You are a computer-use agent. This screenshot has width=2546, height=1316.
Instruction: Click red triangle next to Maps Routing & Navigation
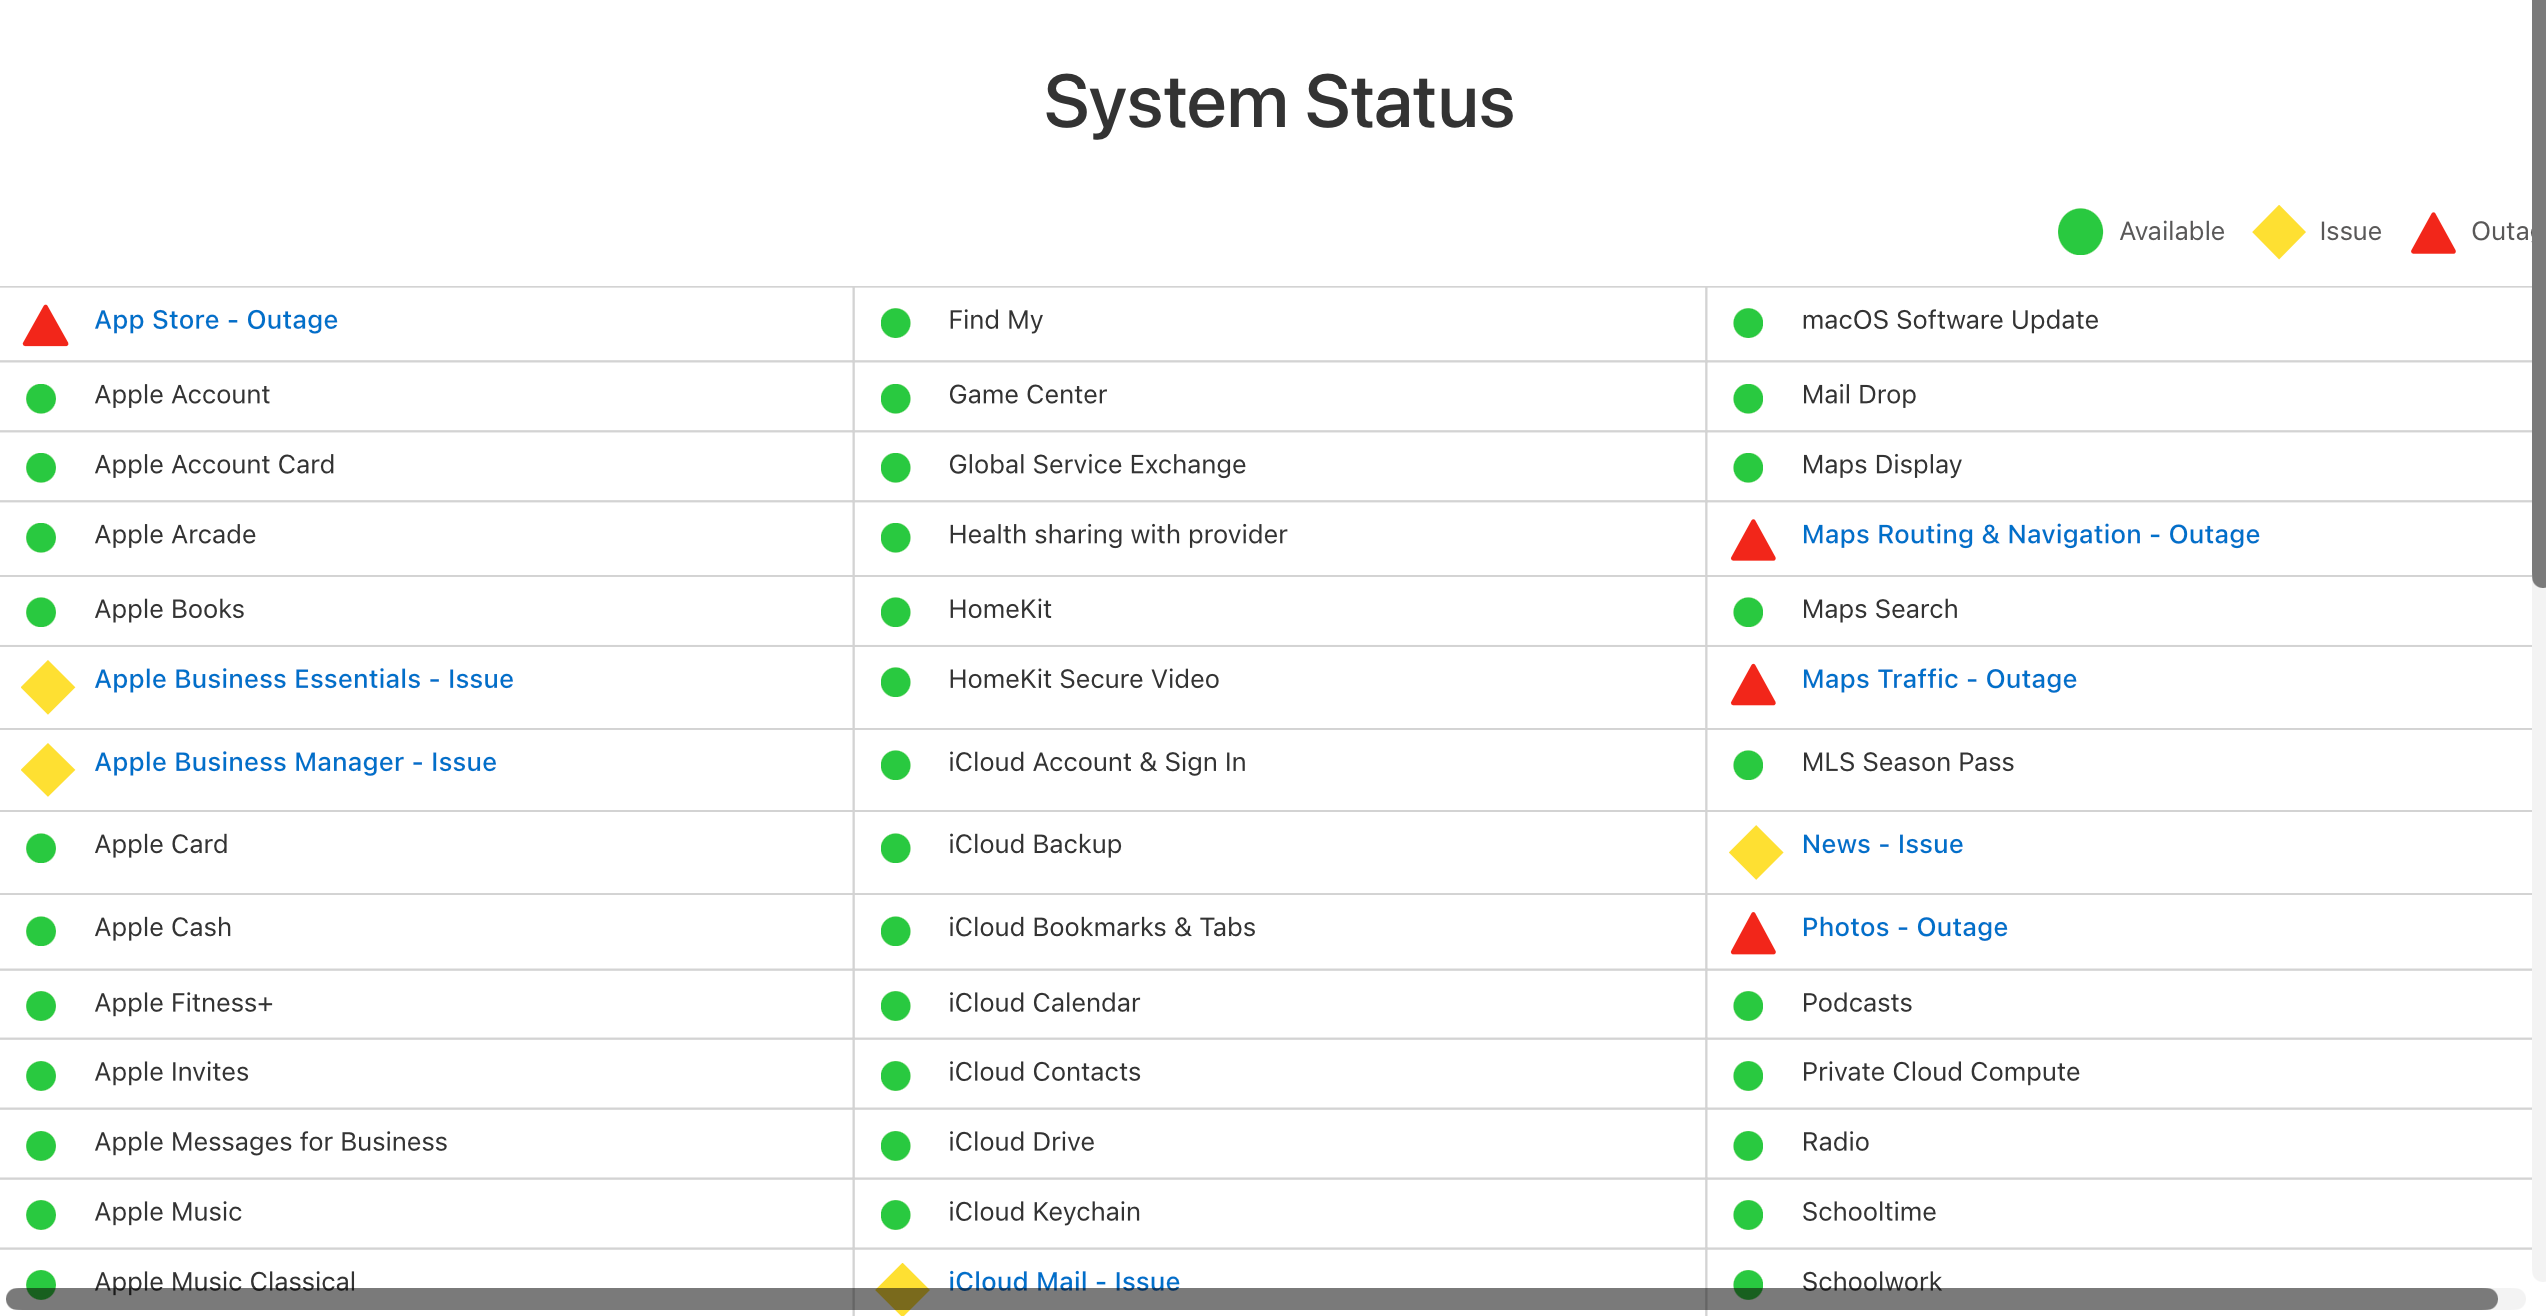(1752, 541)
